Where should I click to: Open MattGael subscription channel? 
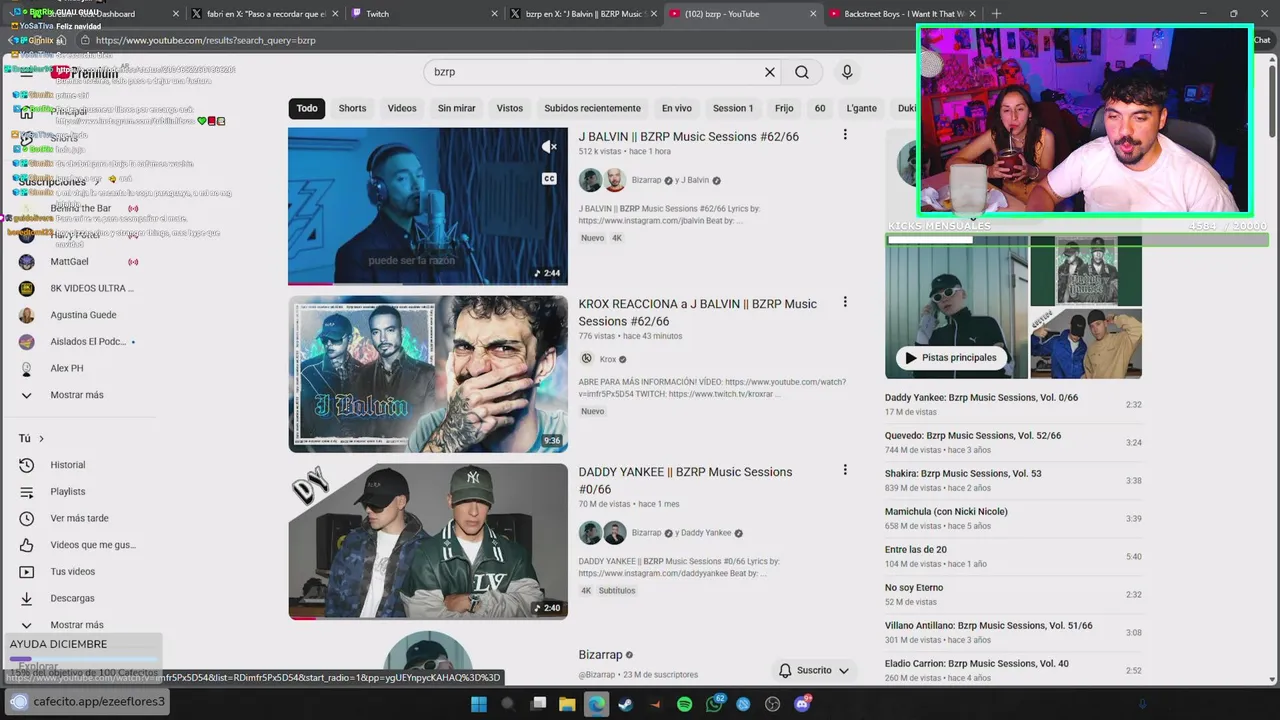pyautogui.click(x=69, y=262)
